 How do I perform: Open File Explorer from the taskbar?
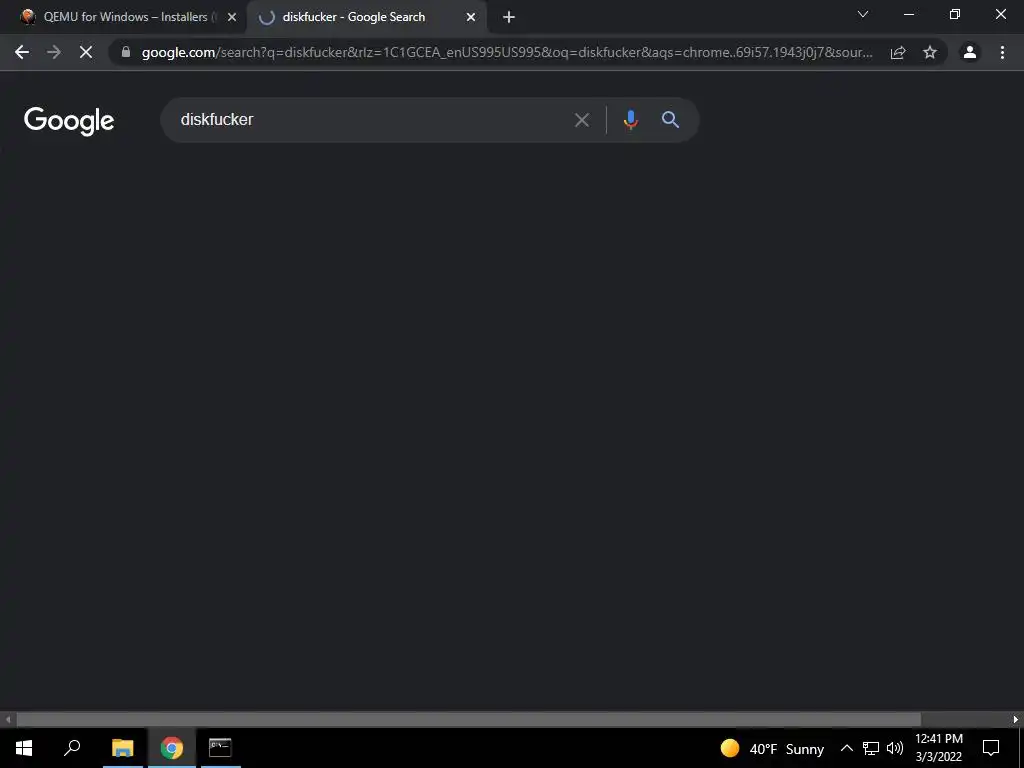click(122, 748)
